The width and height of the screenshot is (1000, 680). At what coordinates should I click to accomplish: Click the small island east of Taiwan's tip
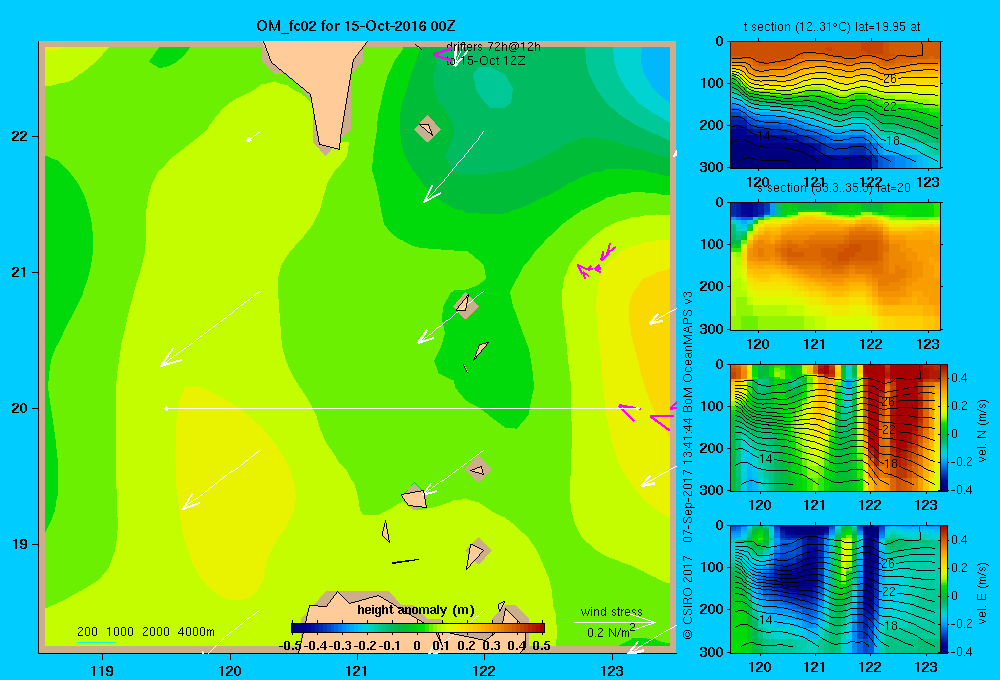tap(427, 128)
